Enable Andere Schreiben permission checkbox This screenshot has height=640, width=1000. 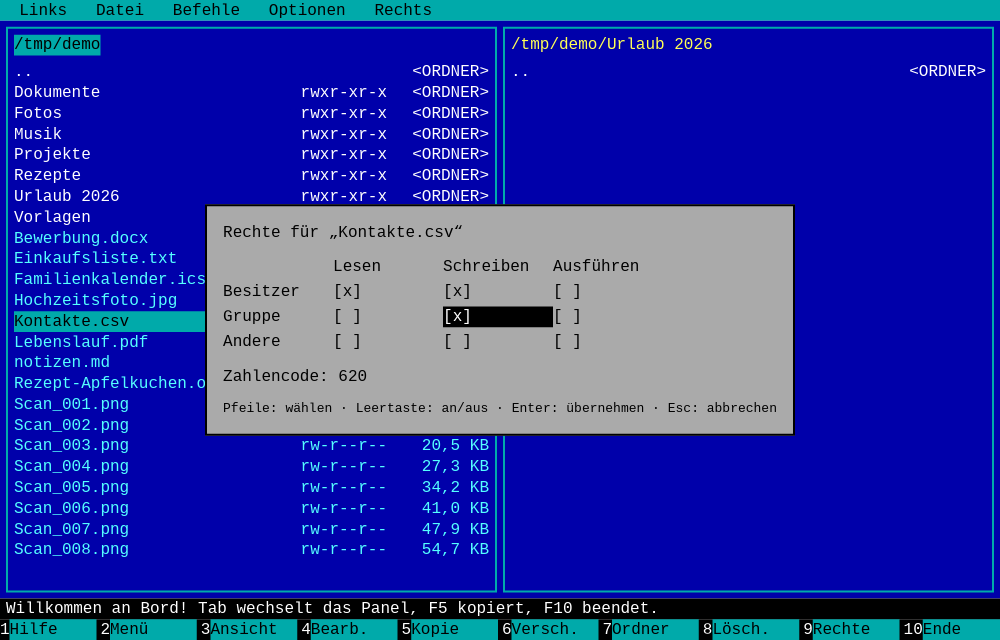pos(457,341)
